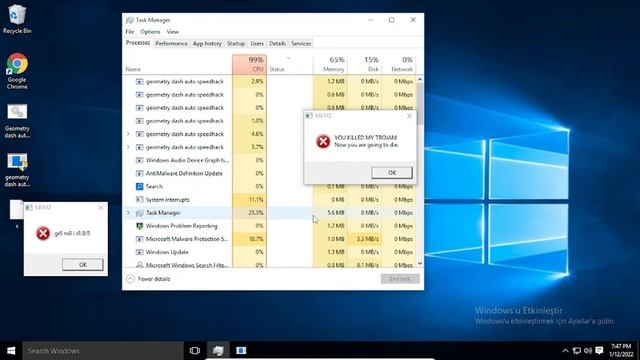Sort processes by the CPU column
This screenshot has height=360, width=640.
tap(249, 64)
